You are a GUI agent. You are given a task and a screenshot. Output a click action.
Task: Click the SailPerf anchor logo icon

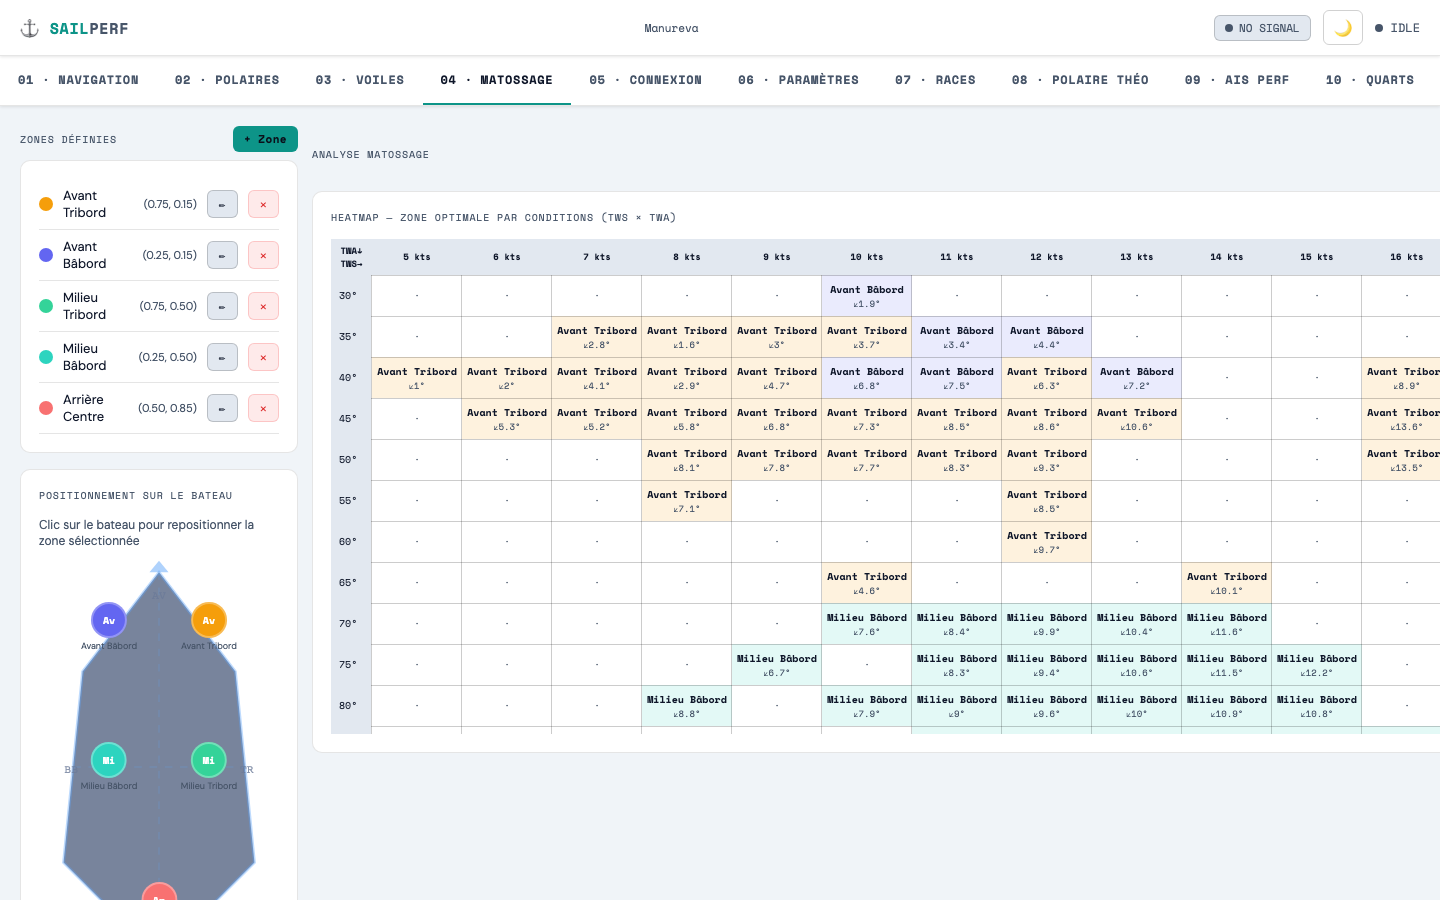[x=30, y=28]
